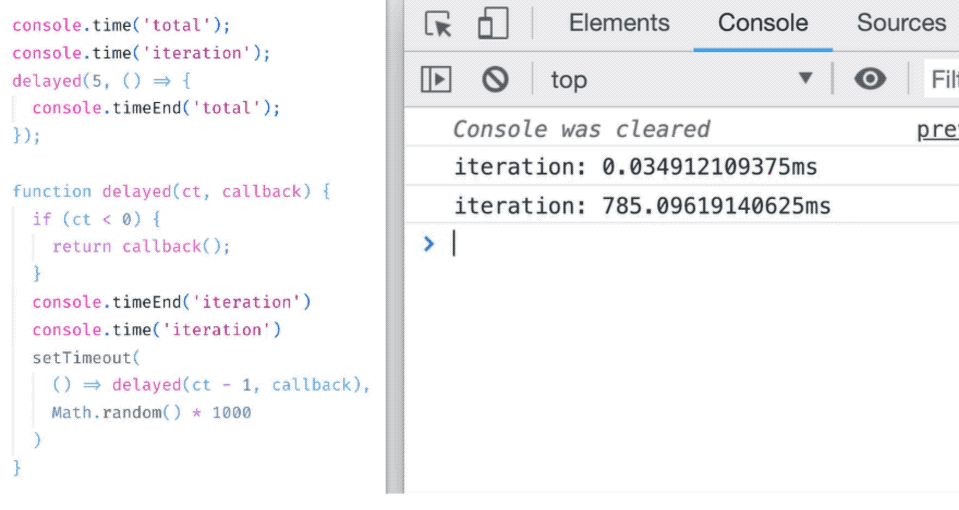Clear the console with the ban icon

pos(495,79)
